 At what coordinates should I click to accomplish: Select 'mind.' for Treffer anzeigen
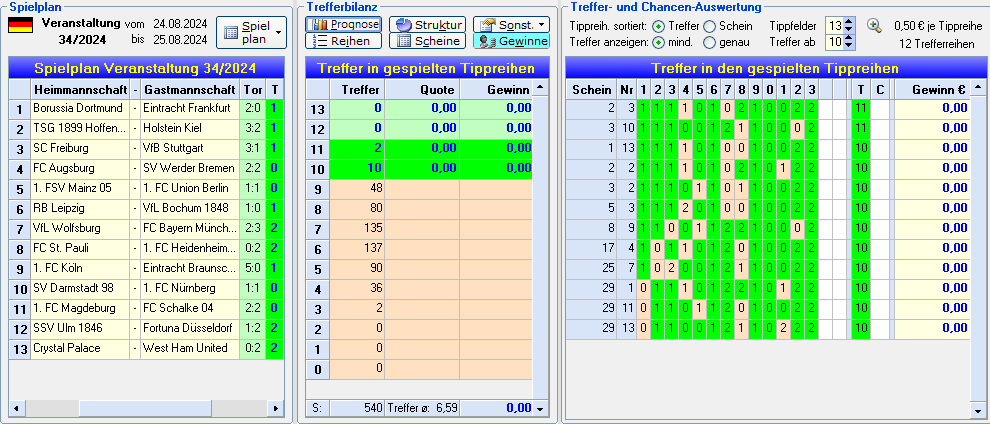658,42
